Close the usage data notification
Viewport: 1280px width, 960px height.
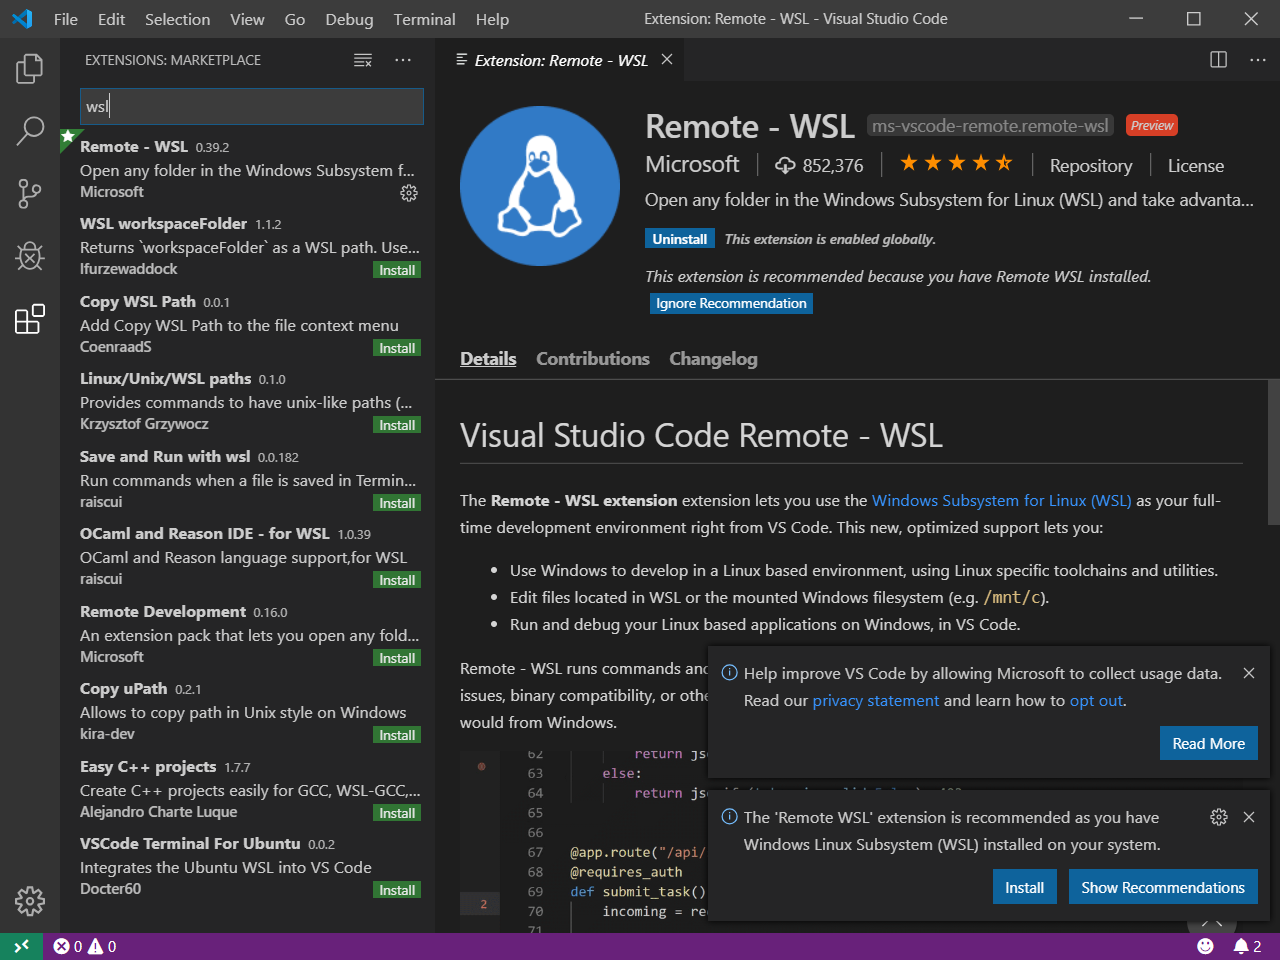click(x=1249, y=674)
